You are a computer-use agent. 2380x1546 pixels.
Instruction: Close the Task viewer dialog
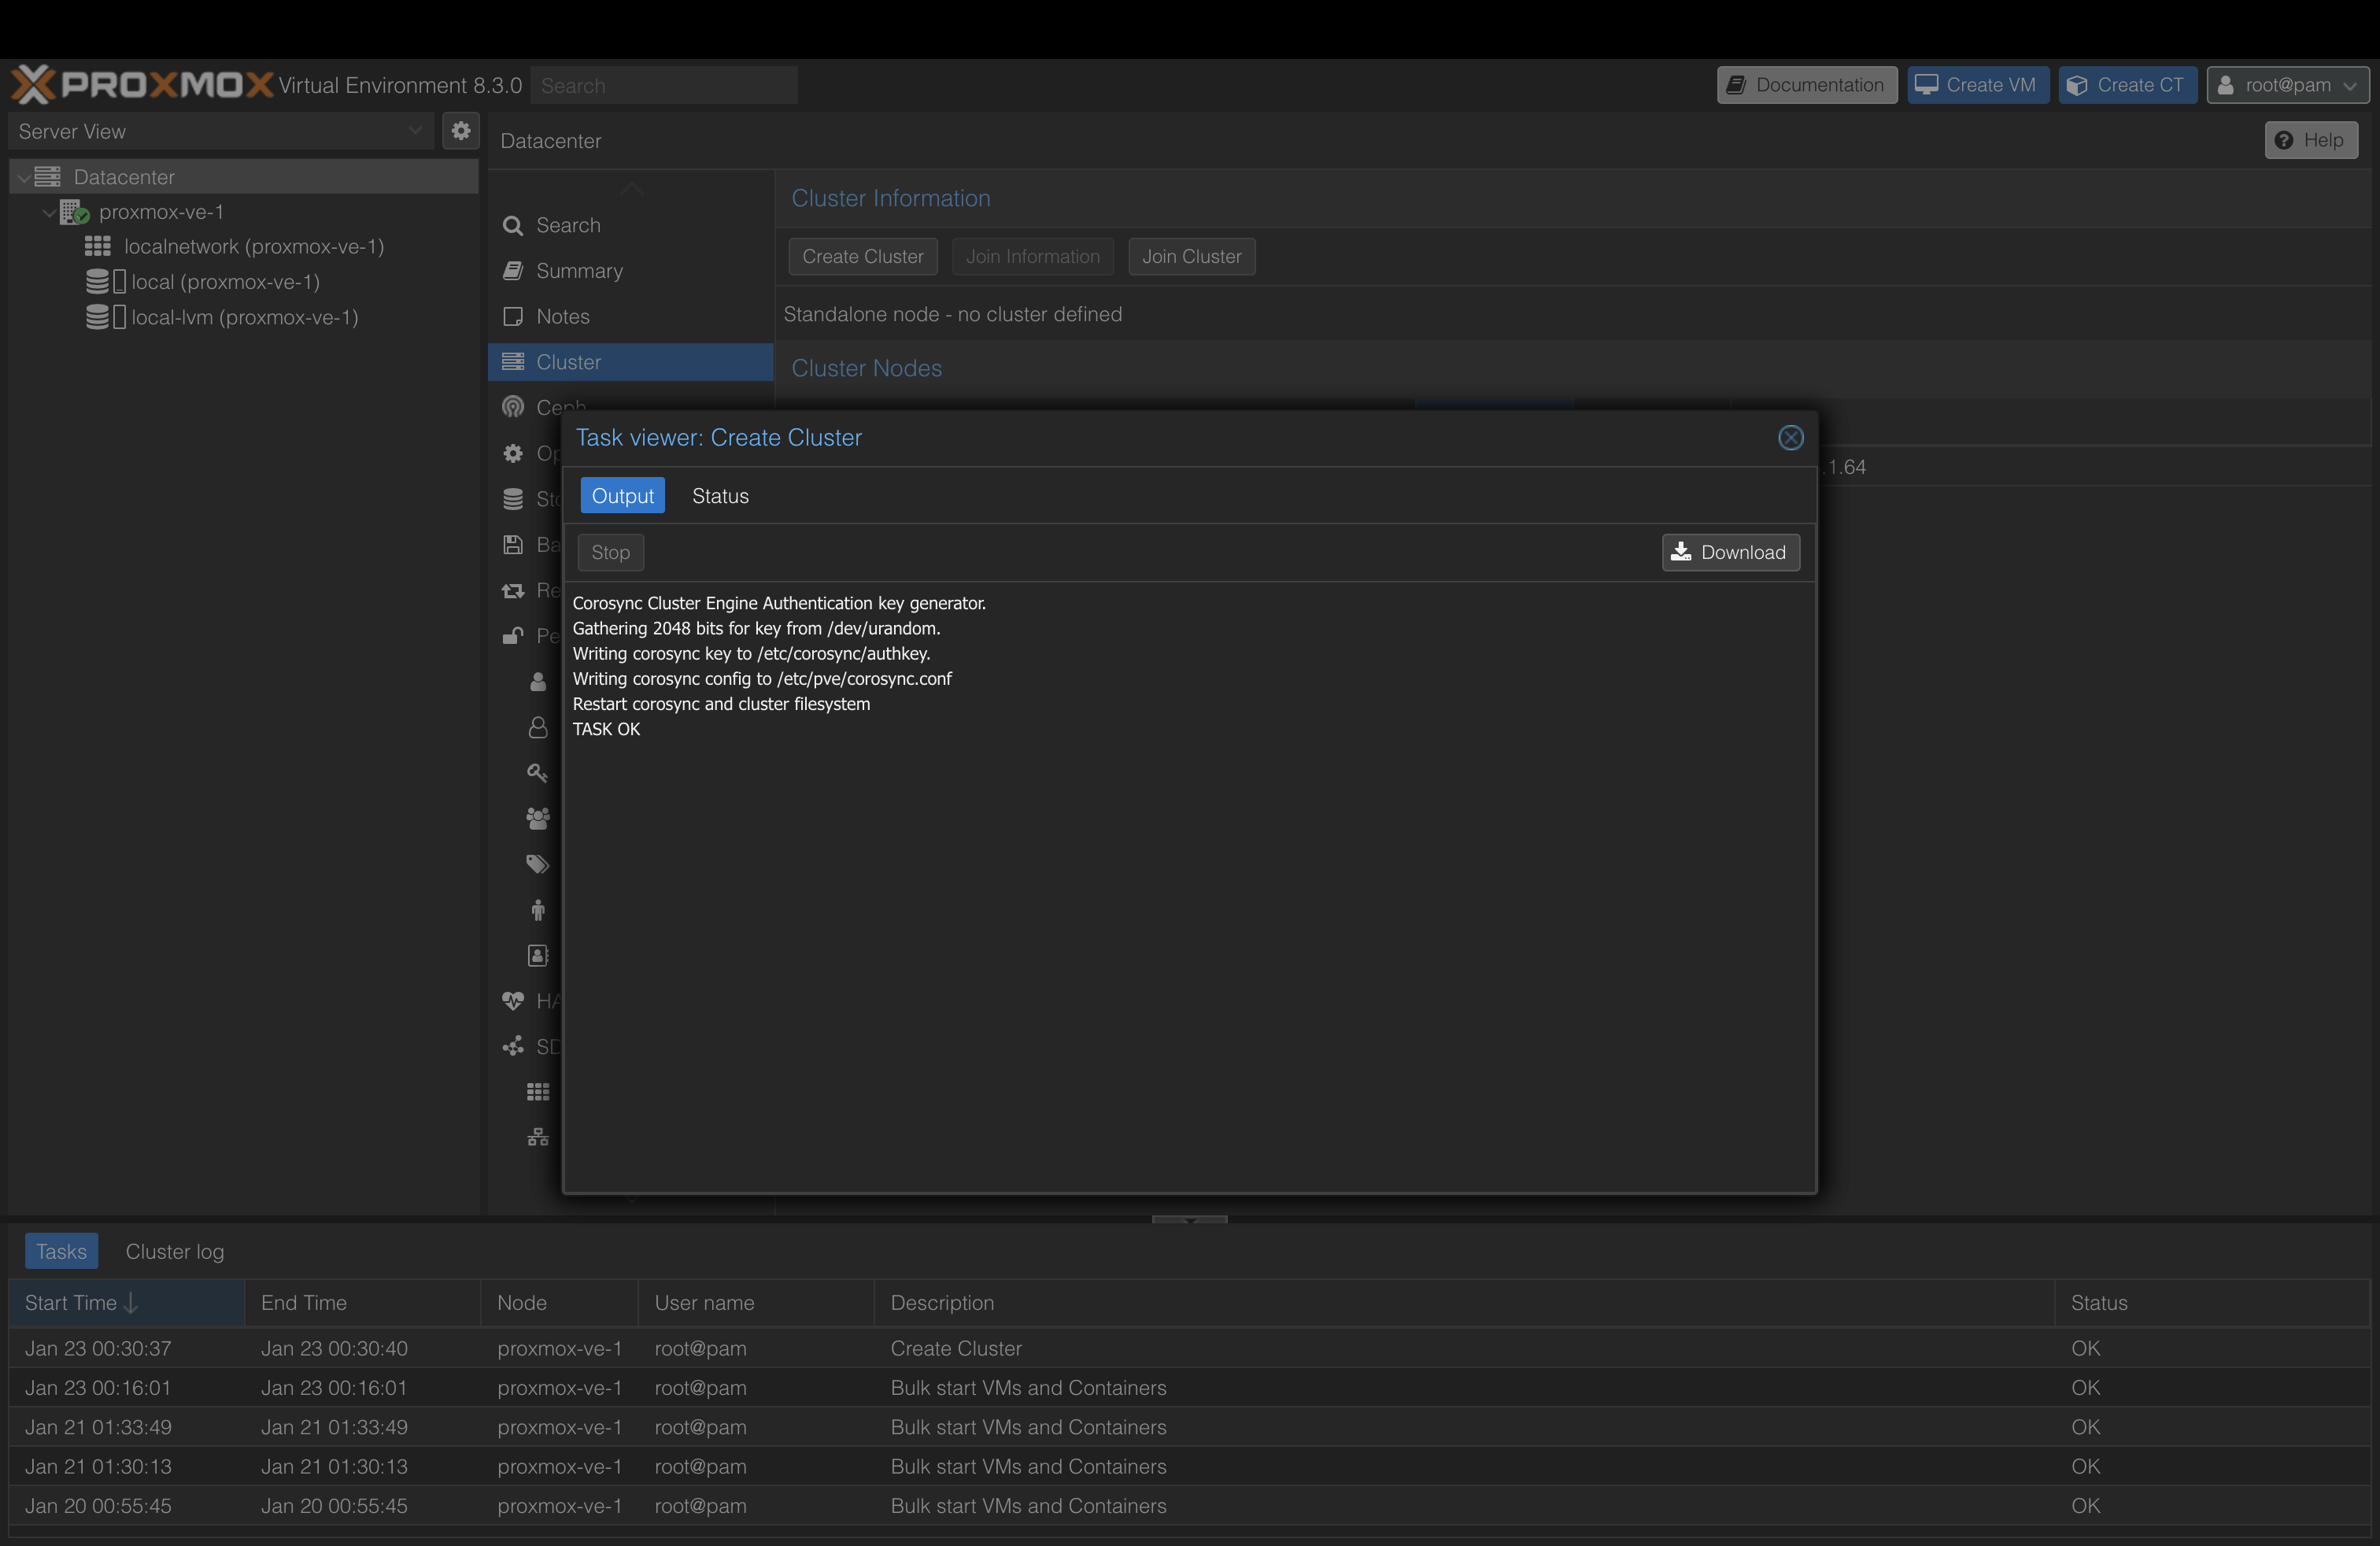[1790, 438]
